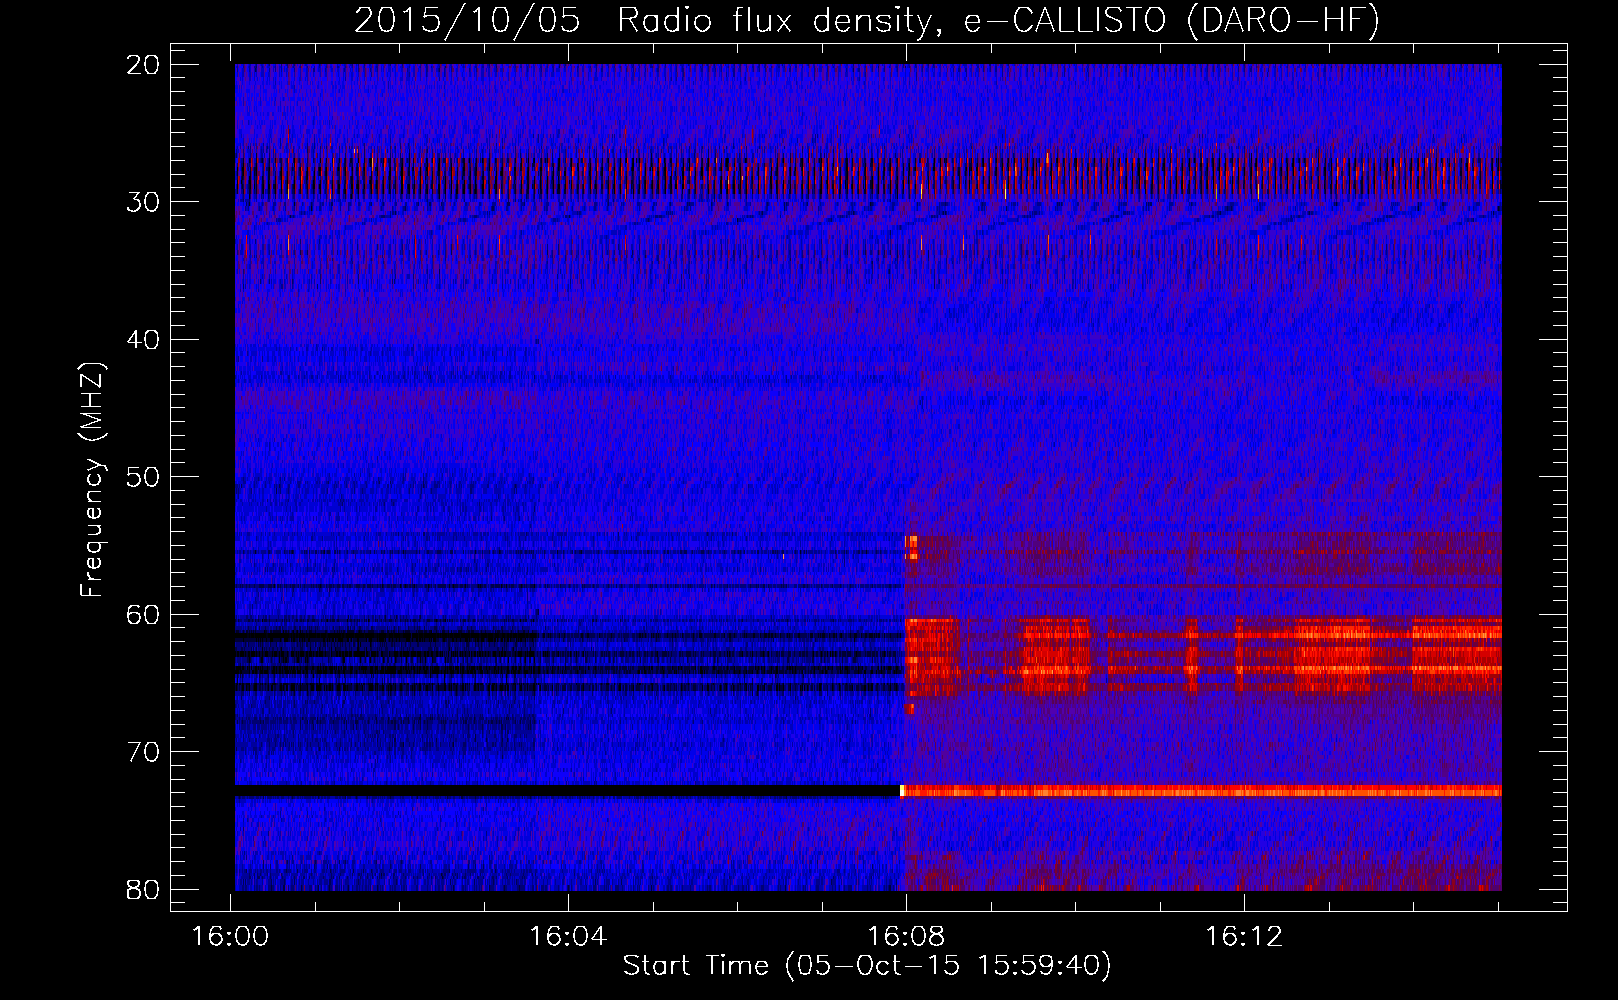Click the 'e-CALLISTO (DARO-HF)' title portion
The height and width of the screenshot is (1000, 1618).
tap(1171, 21)
